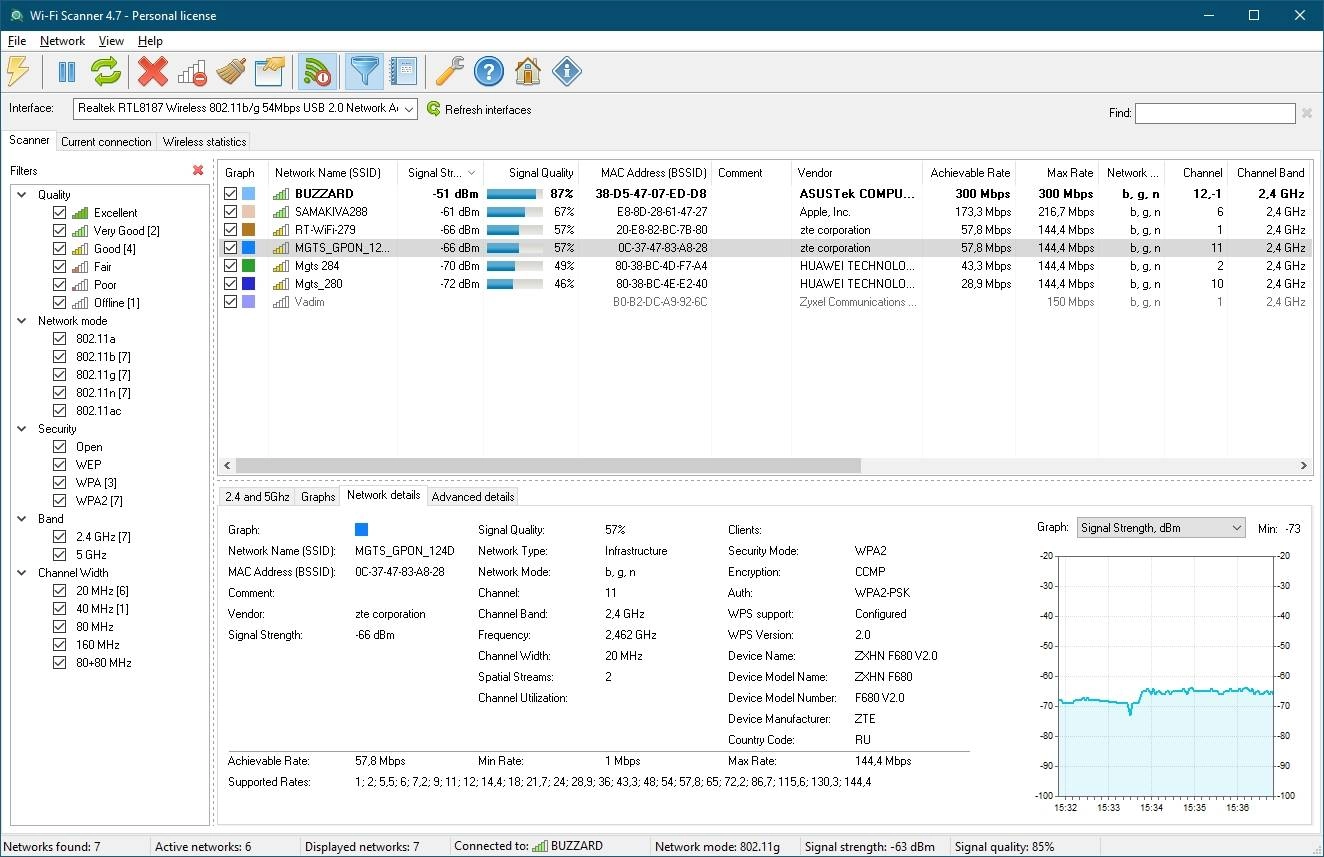Viewport: 1324px width, 857px height.
Task: Uncheck the Very Good [2] quality filter
Action: [60, 231]
